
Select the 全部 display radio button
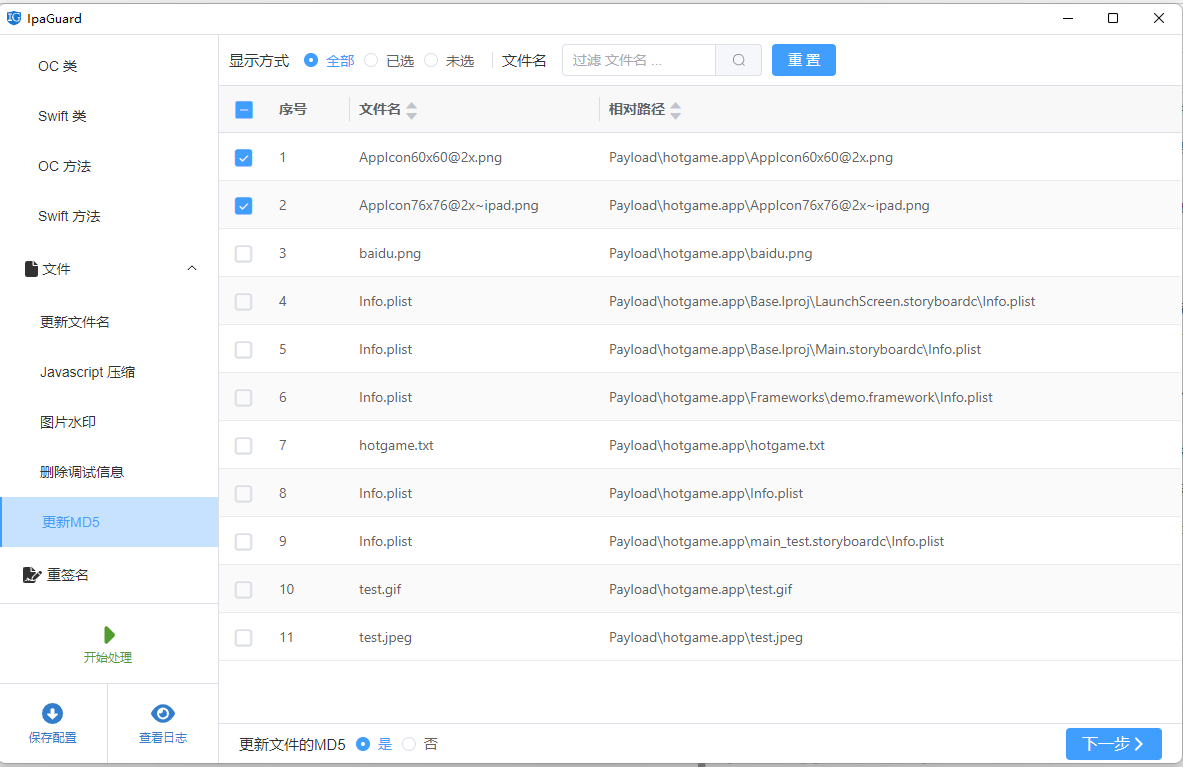coord(311,60)
